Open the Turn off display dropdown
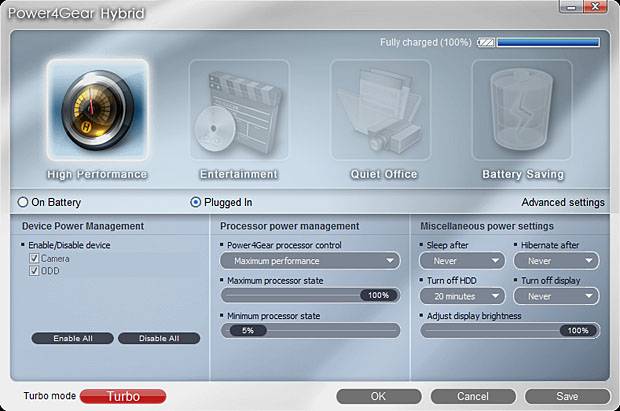Viewport: 620px width, 411px height. [556, 296]
